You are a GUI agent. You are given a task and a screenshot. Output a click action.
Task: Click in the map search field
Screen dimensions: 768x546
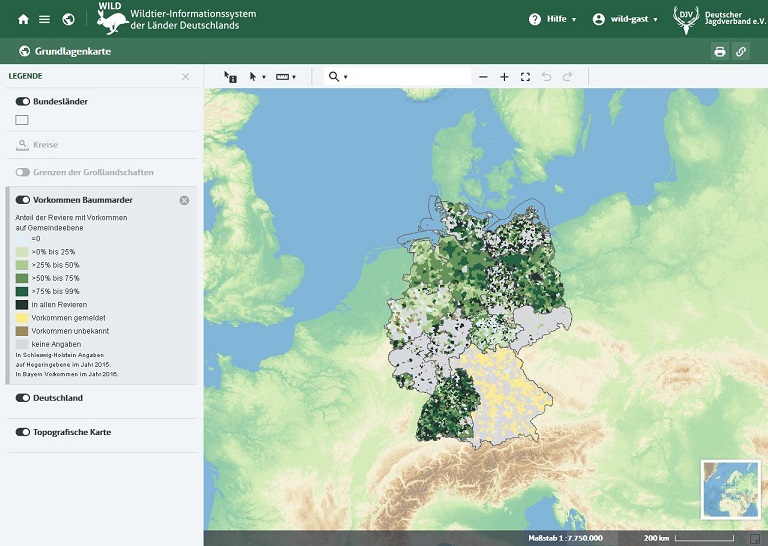coord(409,77)
